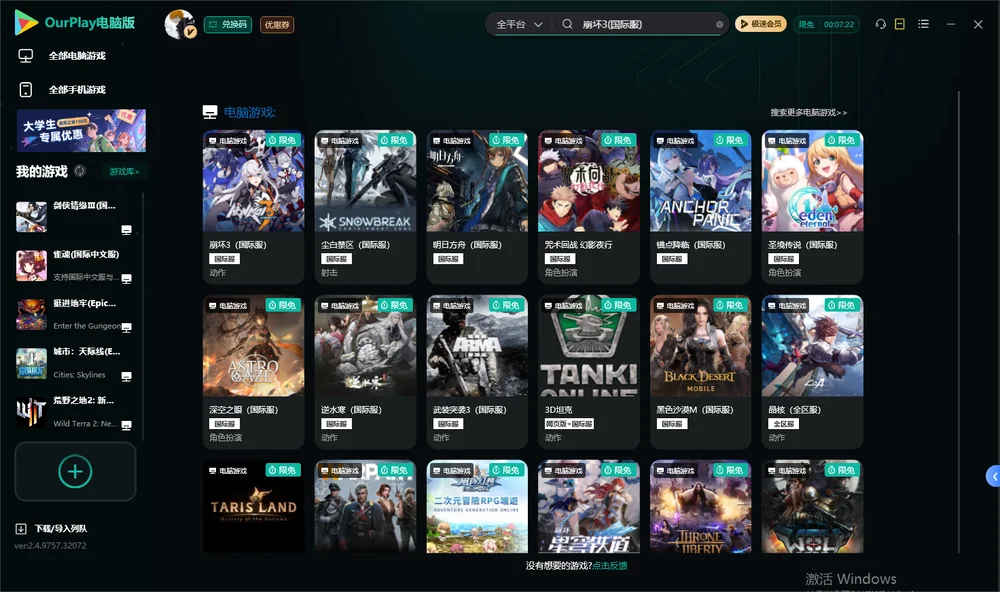Image resolution: width=1000 pixels, height=592 pixels.
Task: Click 限免 badge on 3D坦克 card
Action: tap(618, 306)
